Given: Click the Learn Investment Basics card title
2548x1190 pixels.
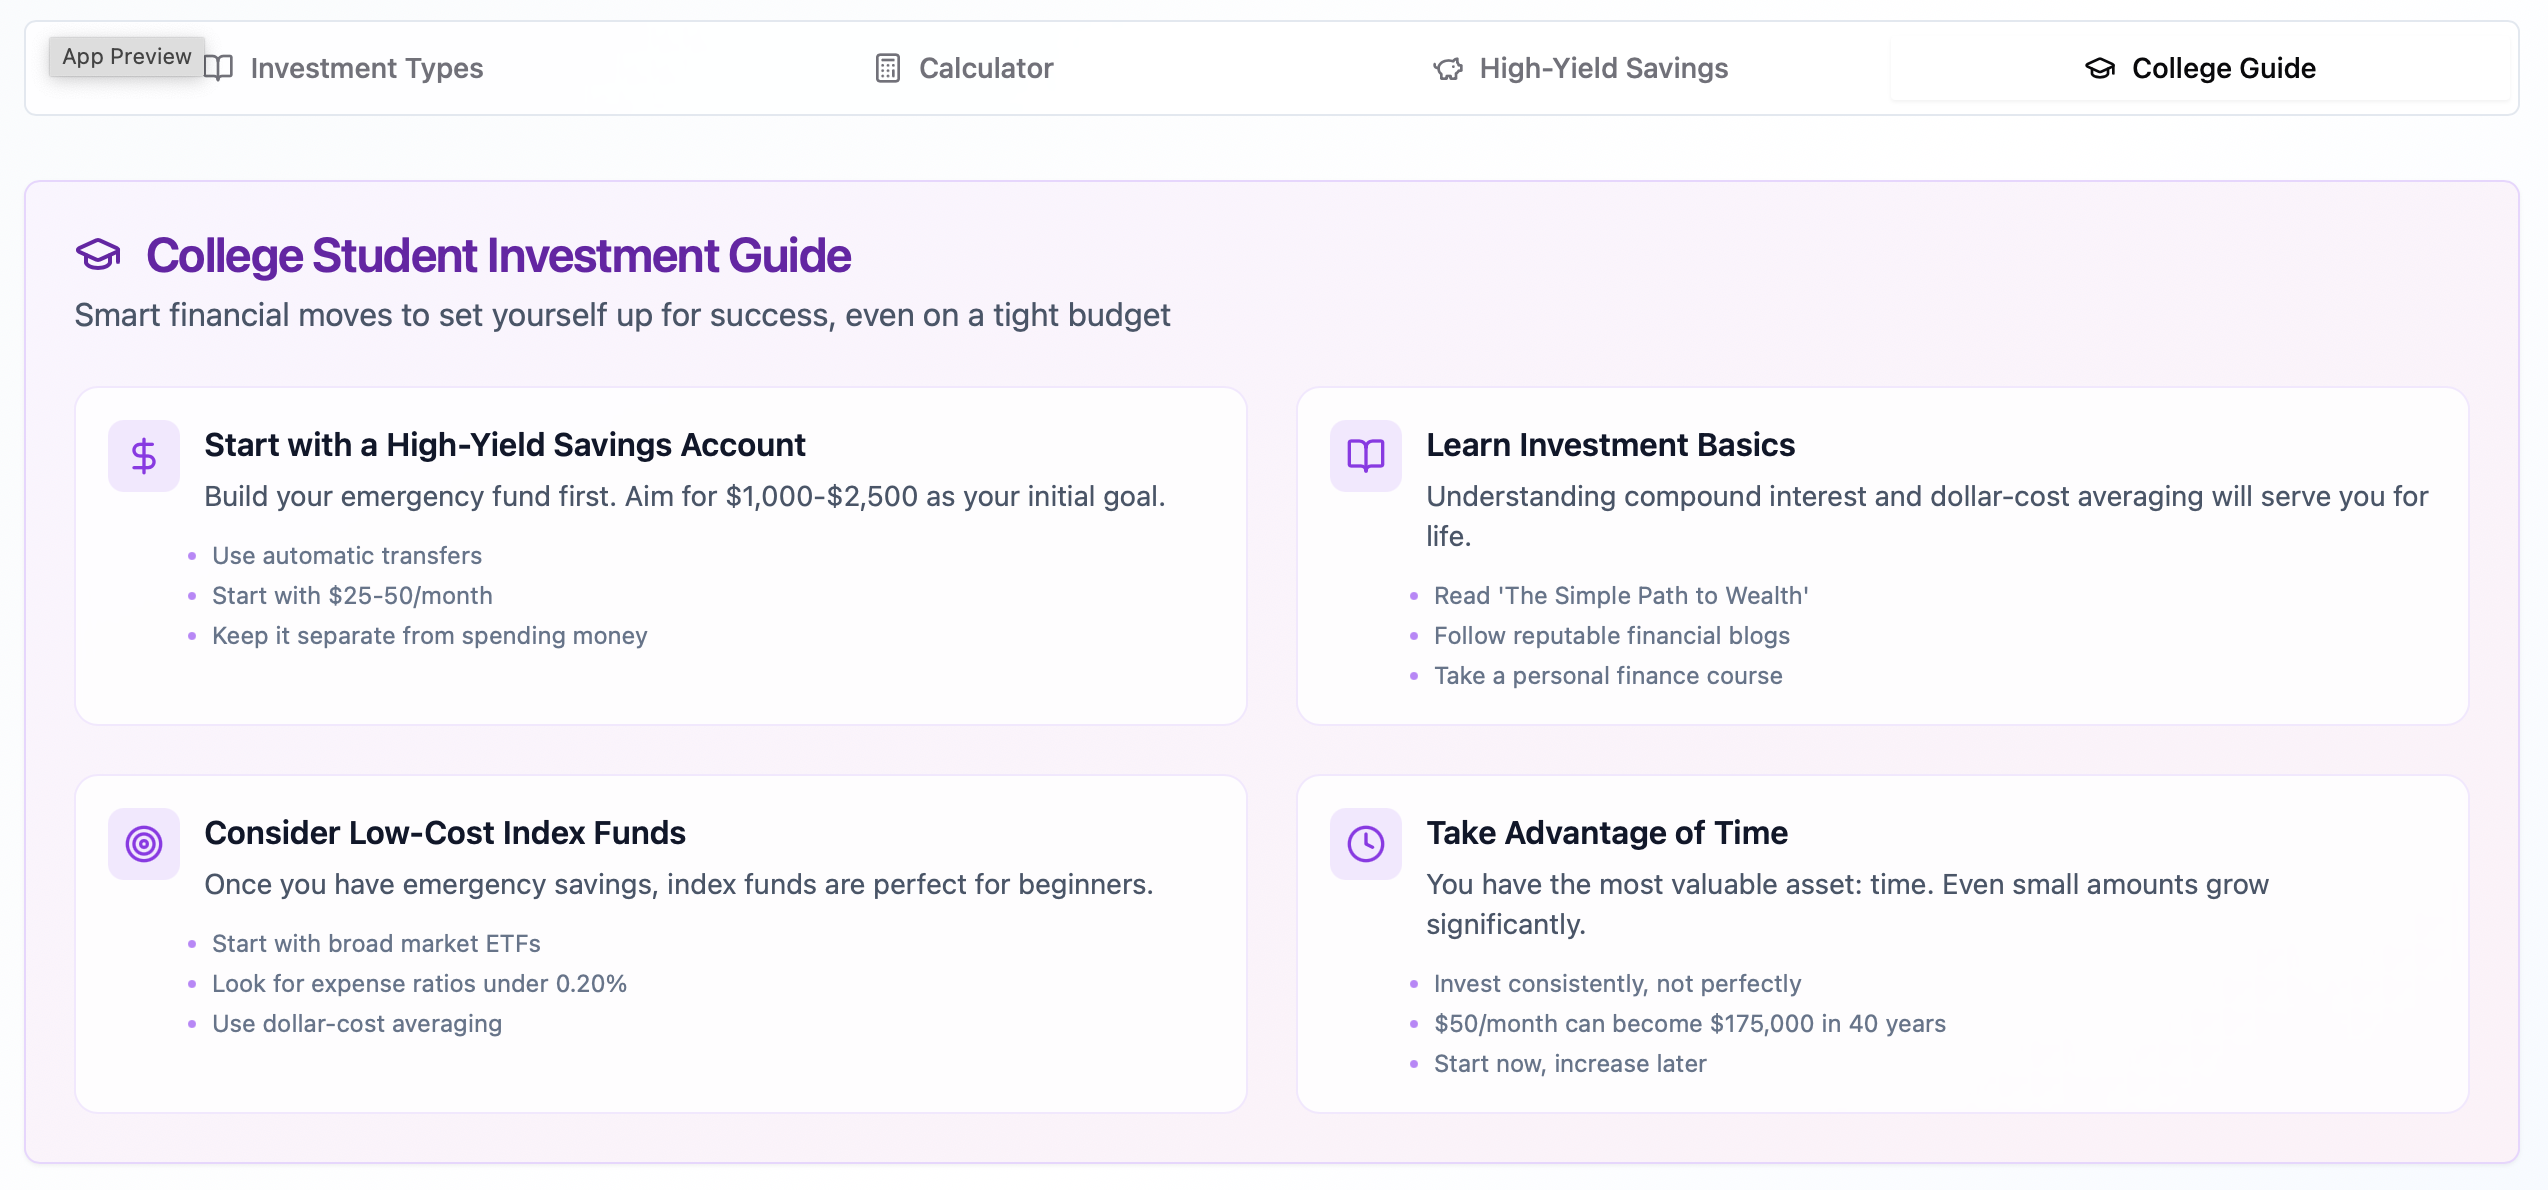Looking at the screenshot, I should coord(1610,445).
